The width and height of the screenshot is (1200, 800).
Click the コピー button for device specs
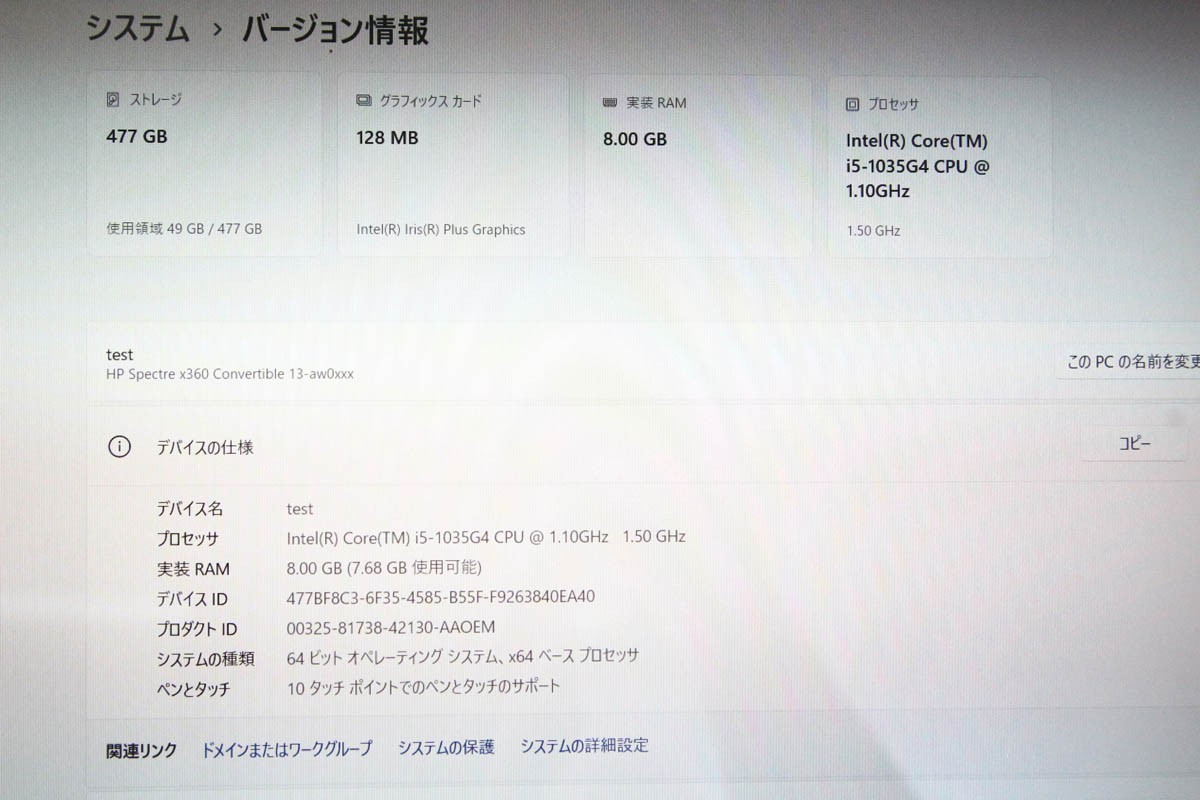[x=1134, y=444]
